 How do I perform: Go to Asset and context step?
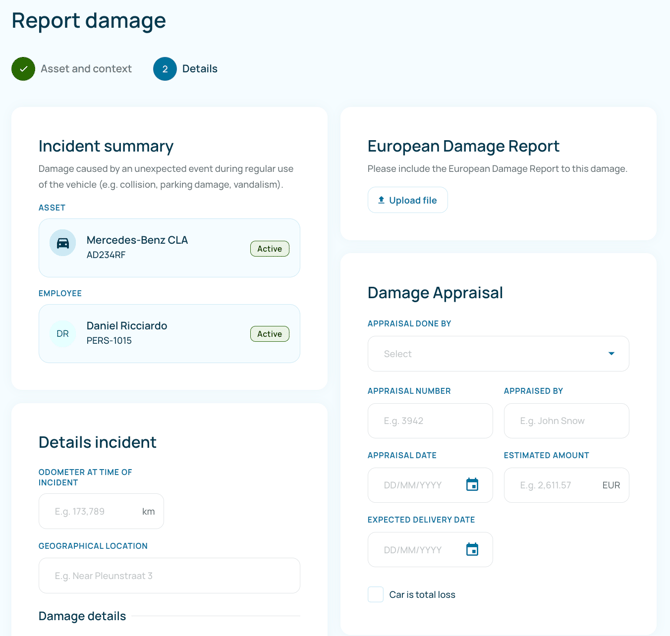coord(86,69)
